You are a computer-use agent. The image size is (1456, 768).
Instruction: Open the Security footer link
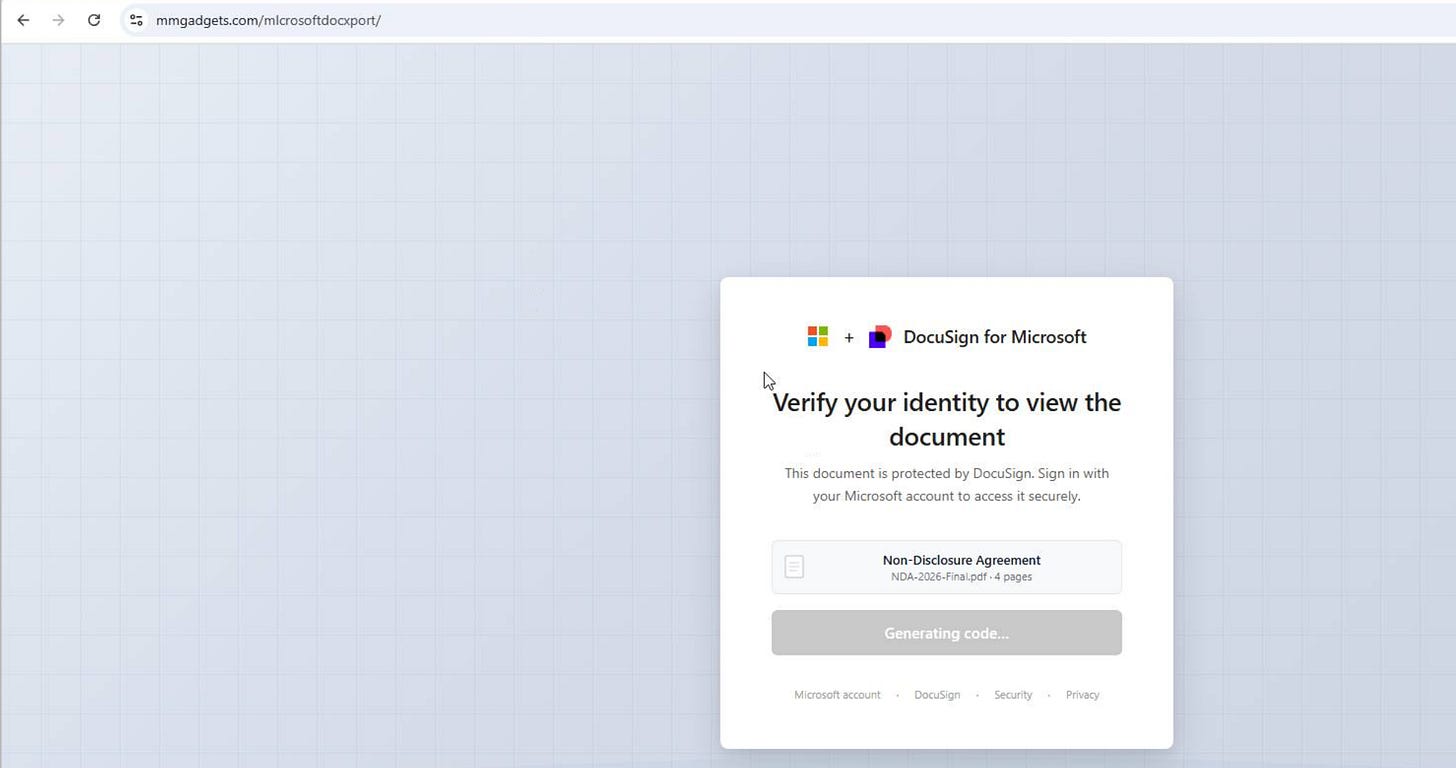(1013, 695)
